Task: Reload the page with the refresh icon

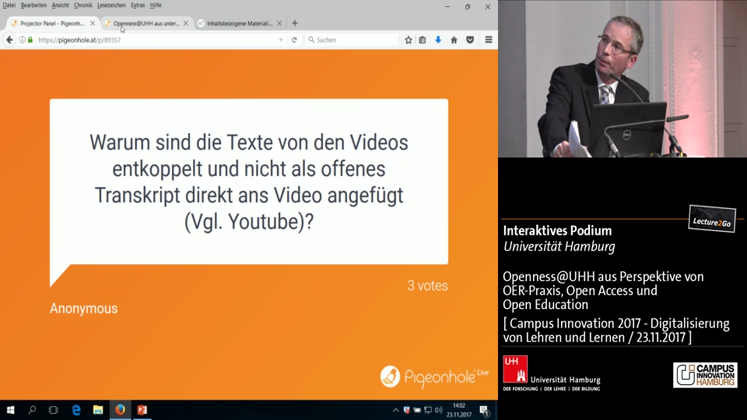Action: point(294,40)
